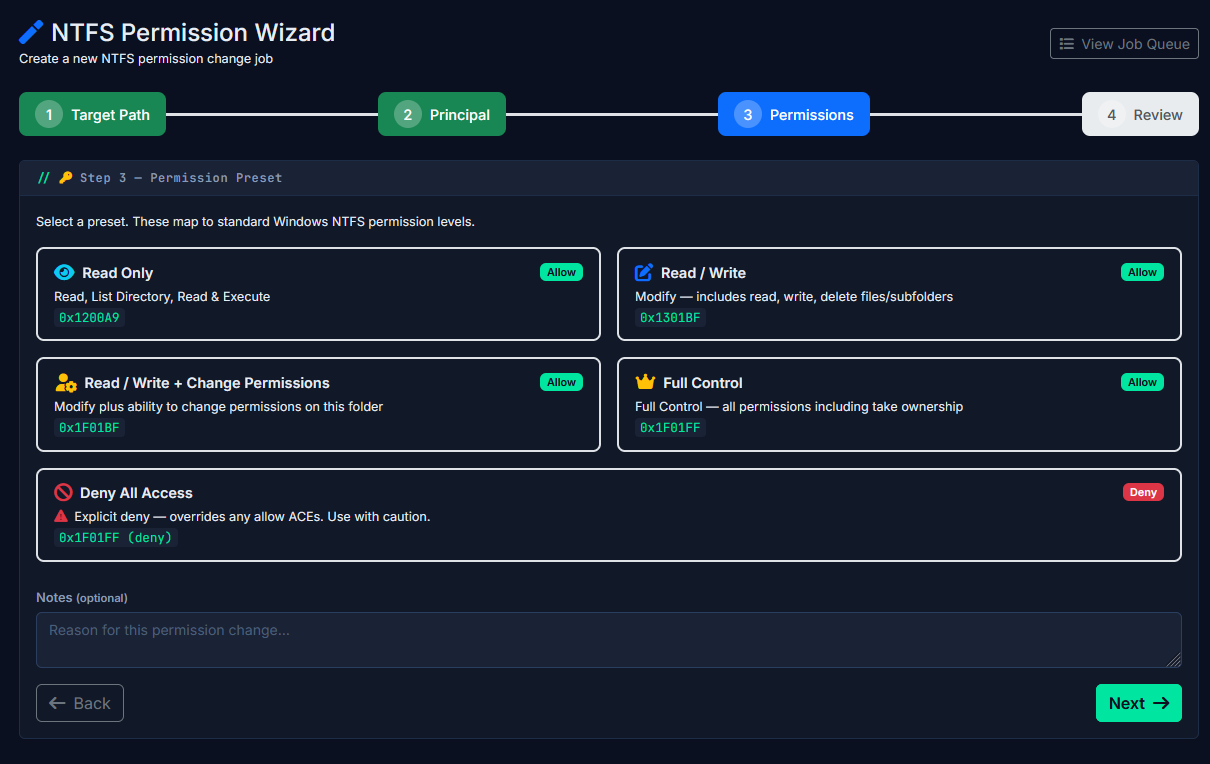Click 'Read, List Directory, Read & Execute' description
Viewport: 1210px width, 764px height.
(162, 297)
